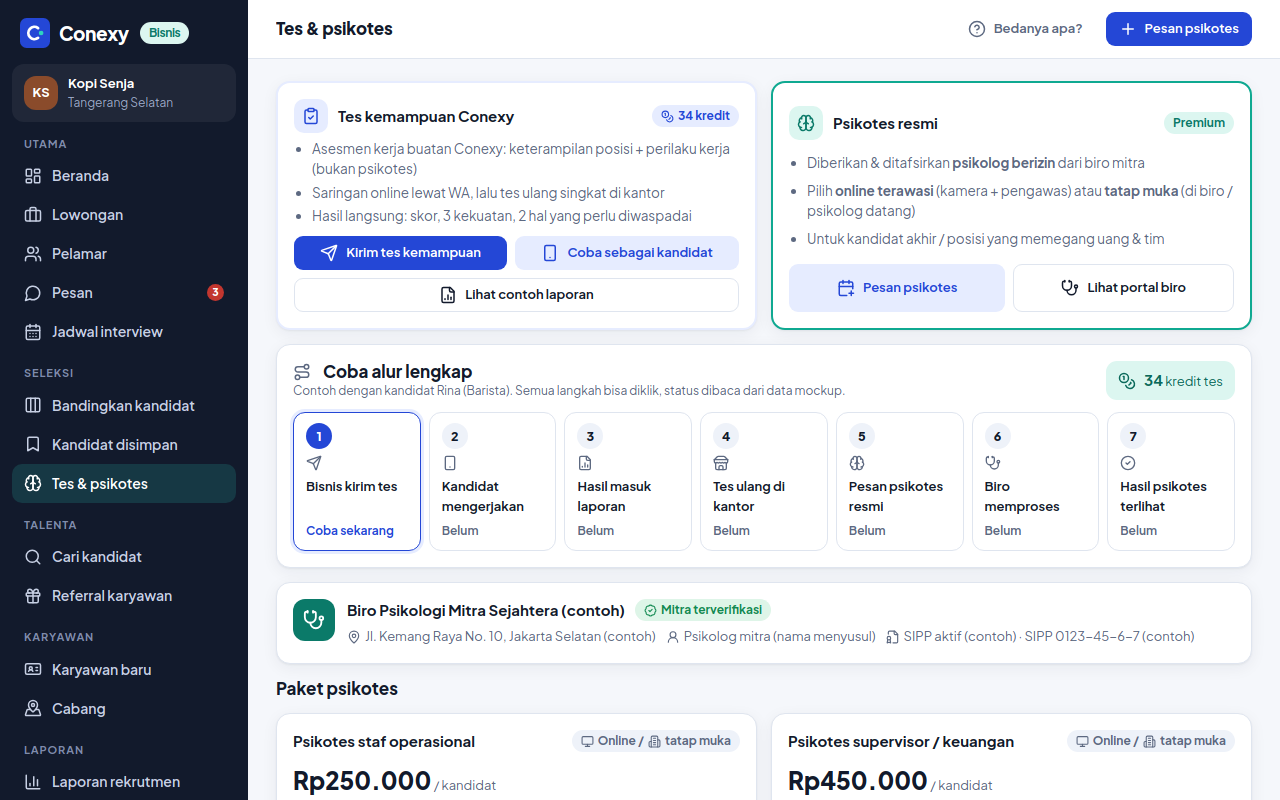
Task: Open Referral karyawan in the sidebar
Action: pyautogui.click(x=124, y=596)
